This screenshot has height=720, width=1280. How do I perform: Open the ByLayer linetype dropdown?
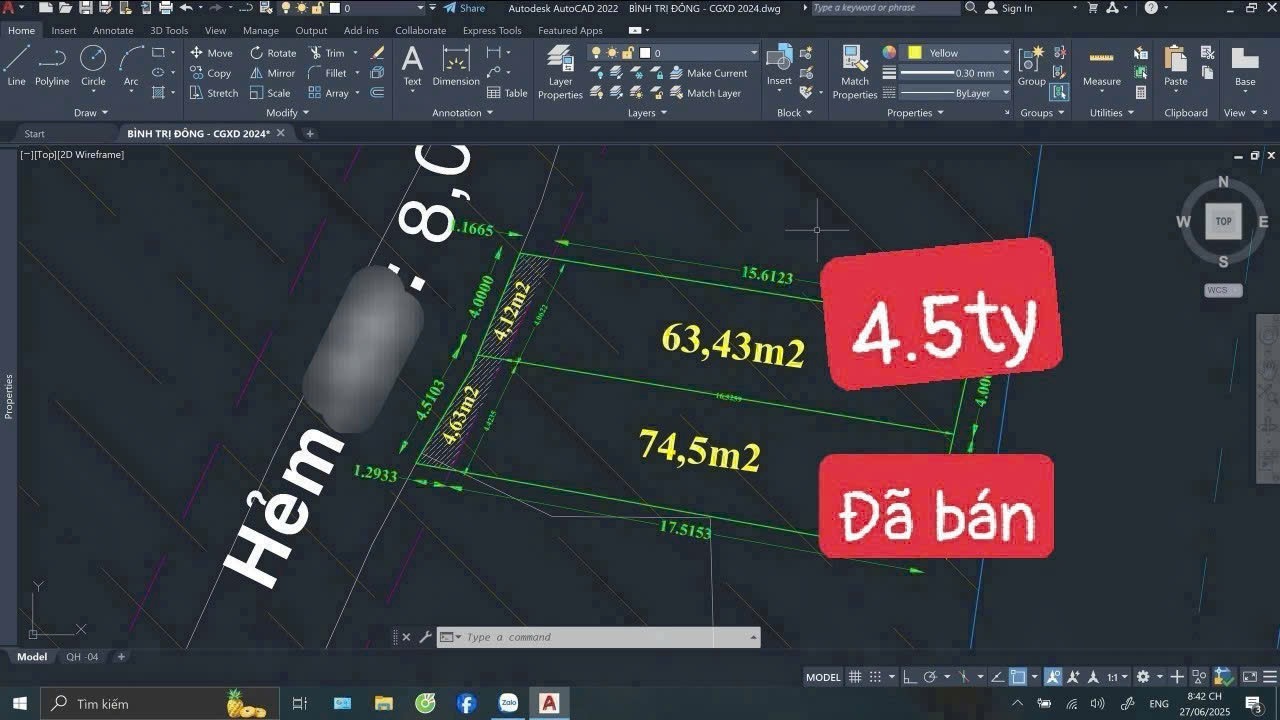pyautogui.click(x=1005, y=93)
